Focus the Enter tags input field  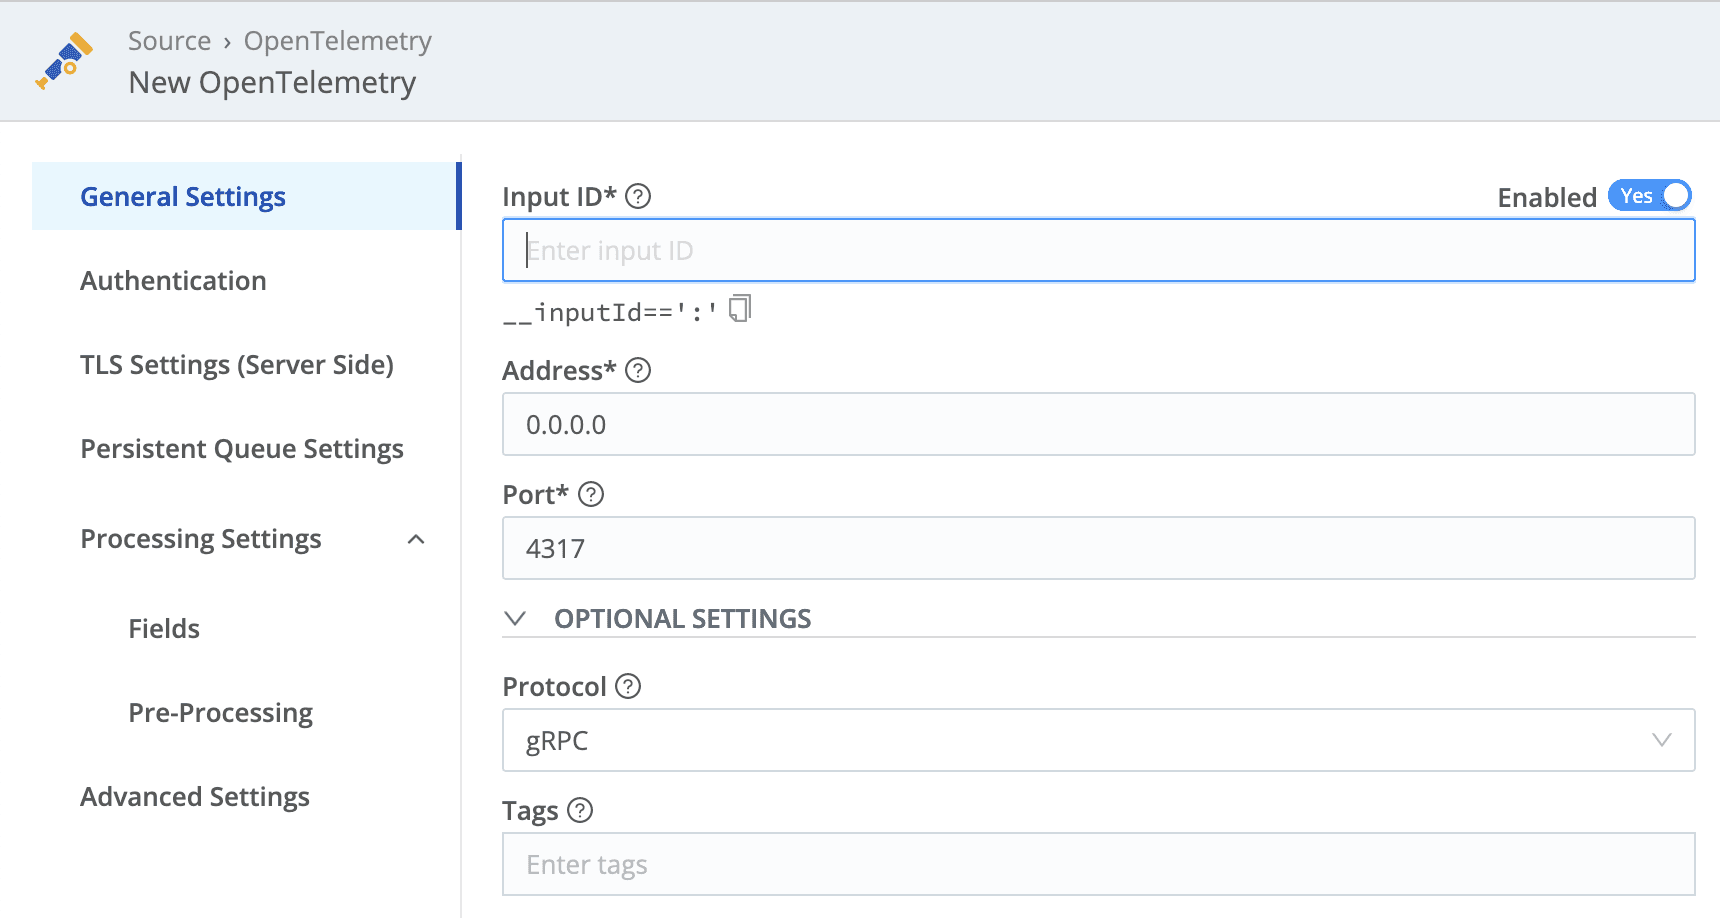(x=1098, y=864)
